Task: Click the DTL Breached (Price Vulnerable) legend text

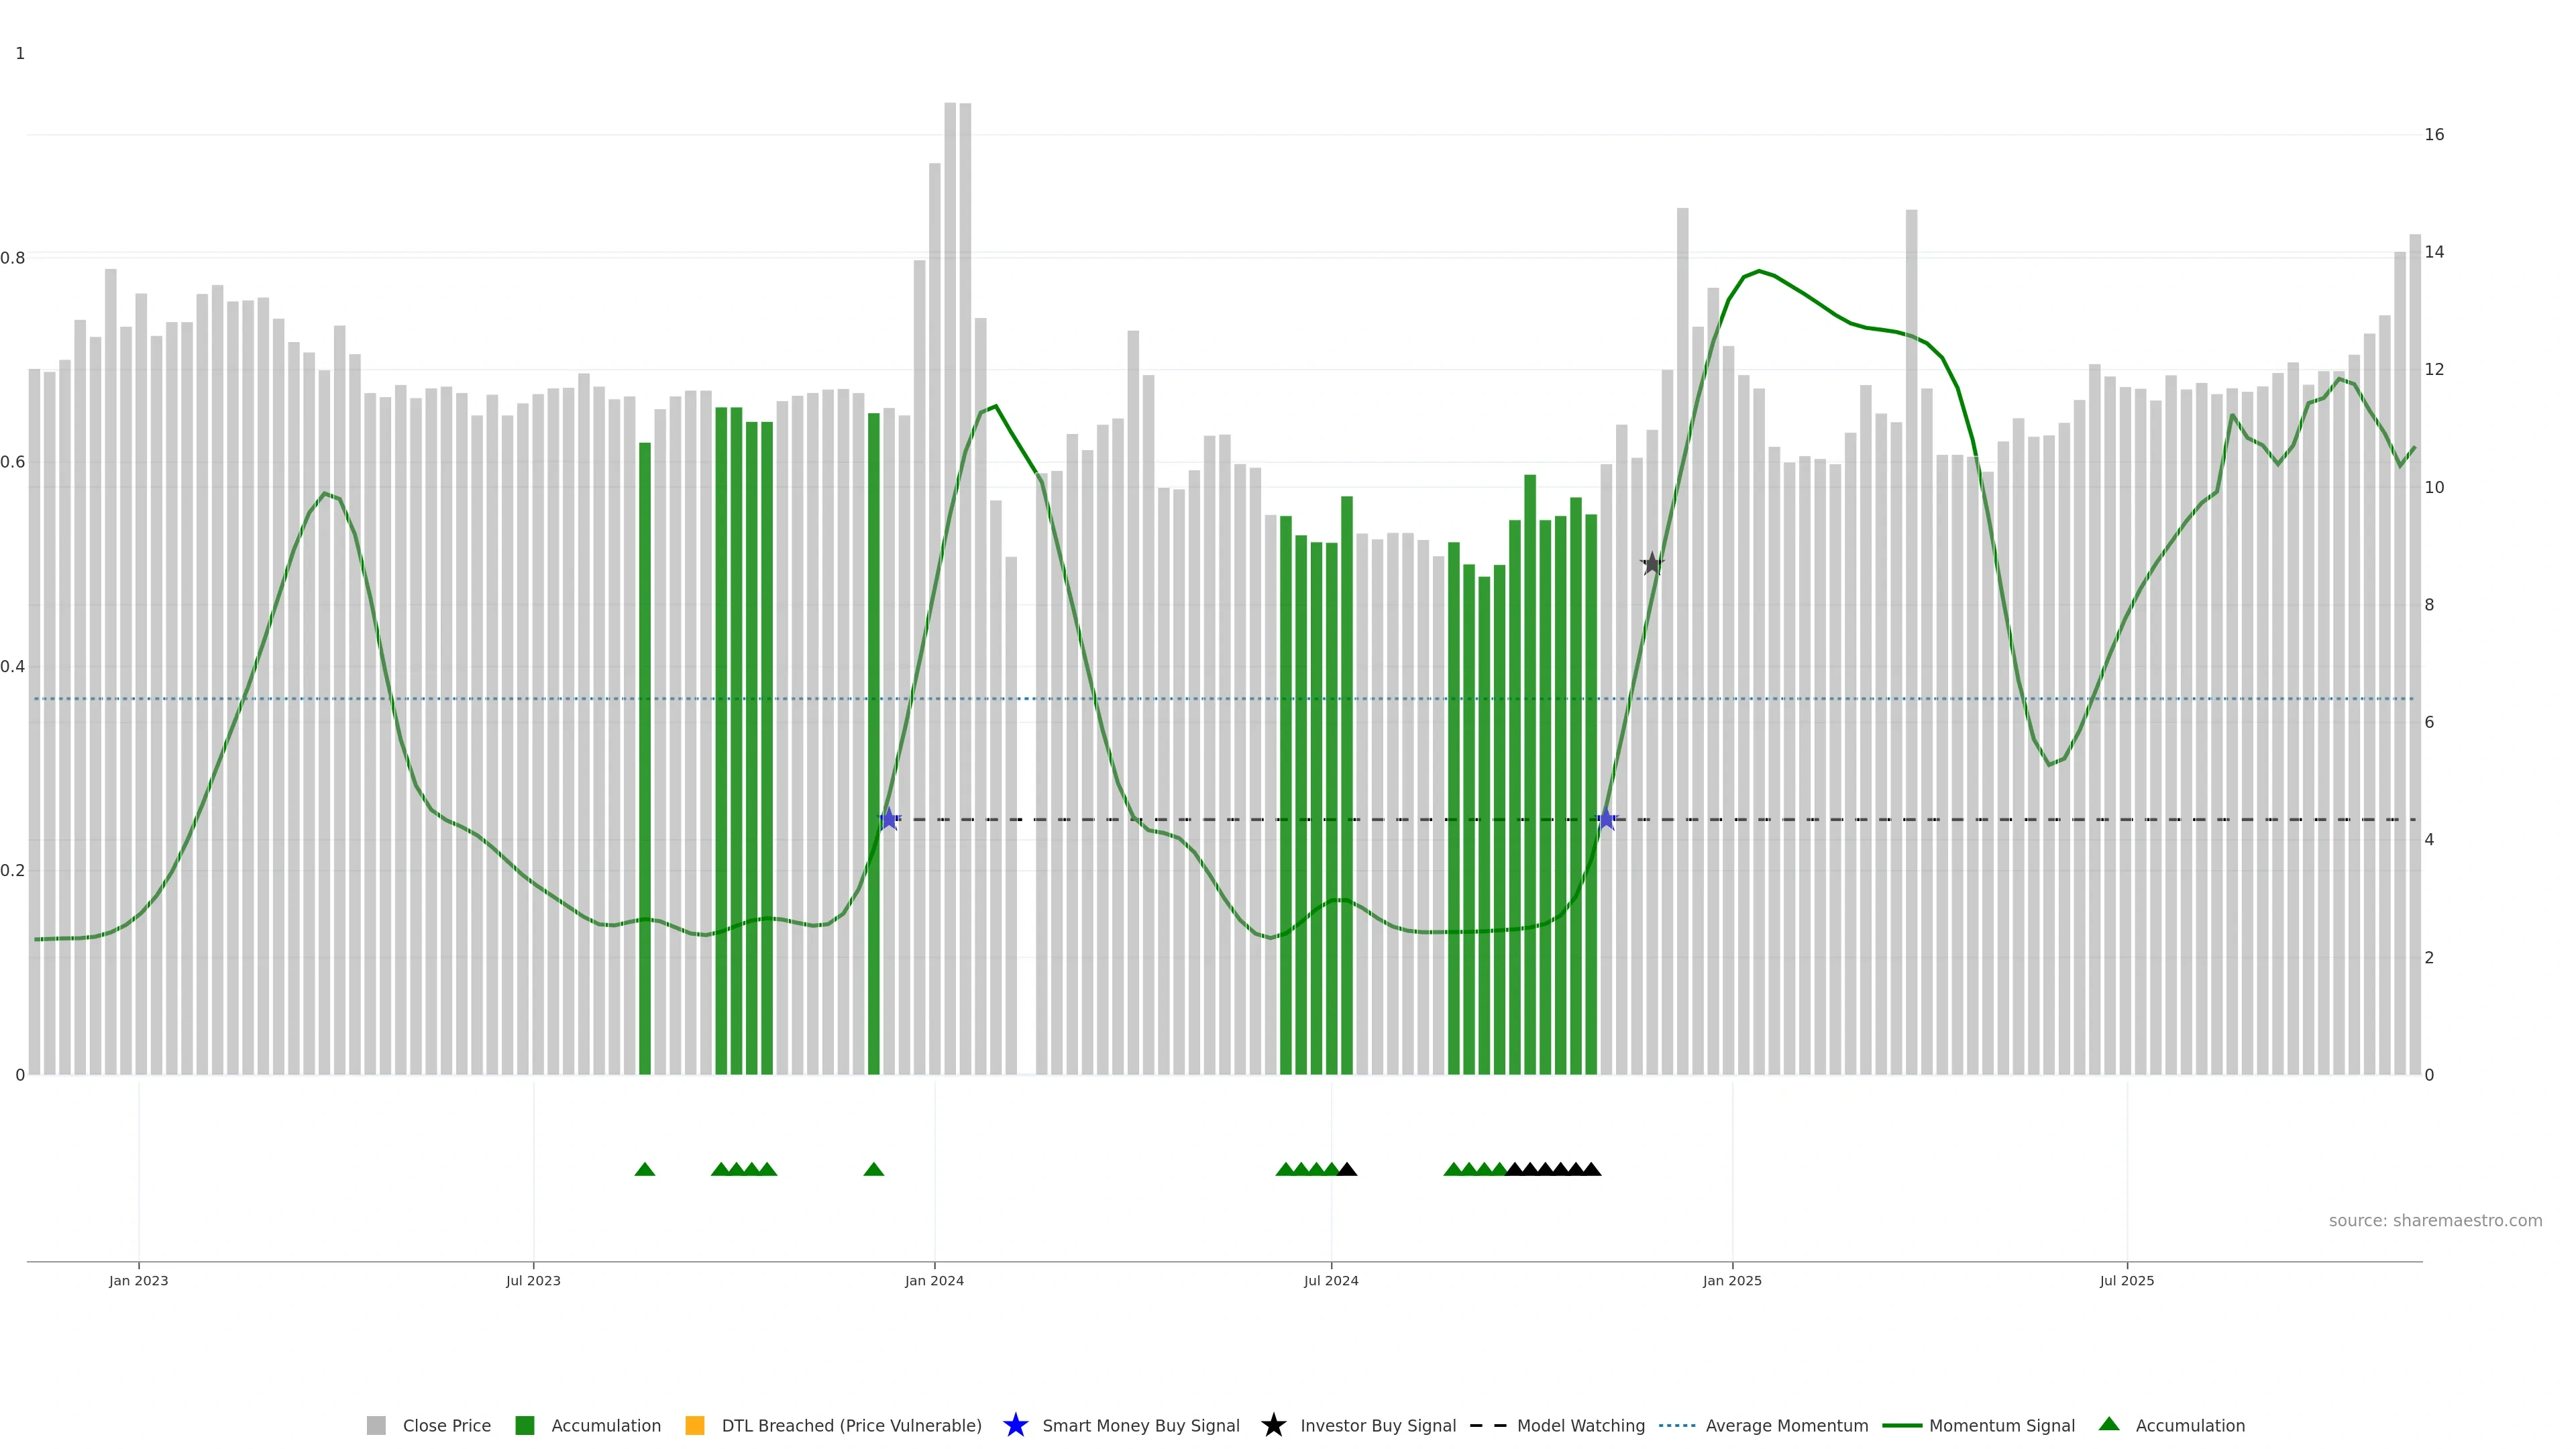Action: click(x=851, y=1425)
